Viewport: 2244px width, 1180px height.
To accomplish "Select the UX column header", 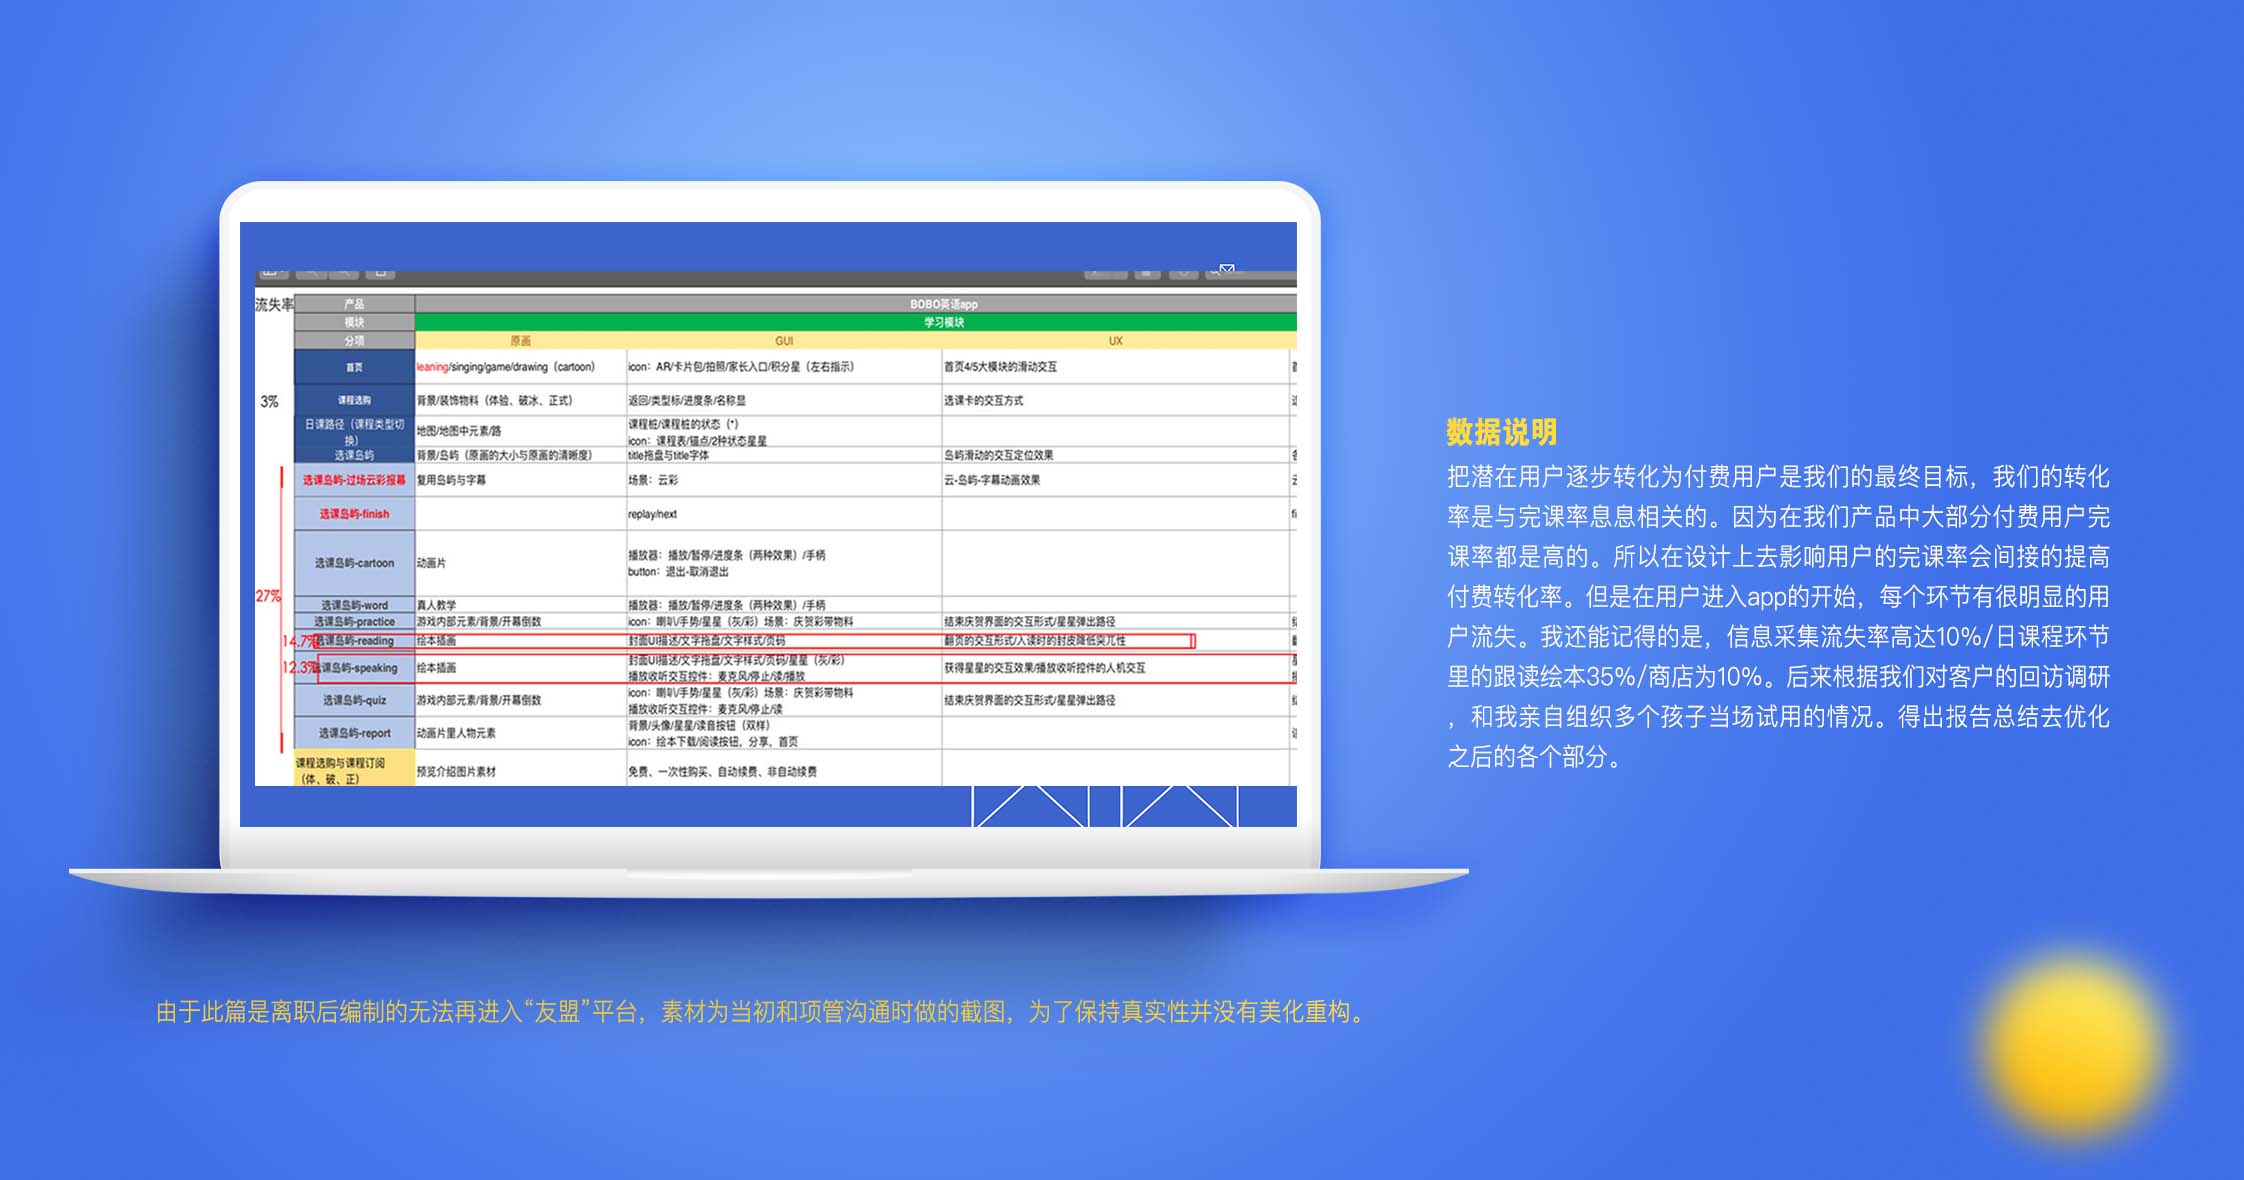I will point(1115,341).
